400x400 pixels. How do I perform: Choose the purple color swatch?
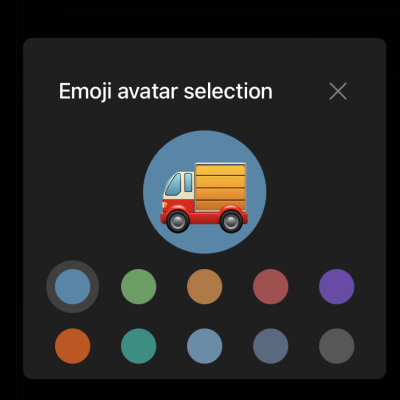(x=337, y=287)
